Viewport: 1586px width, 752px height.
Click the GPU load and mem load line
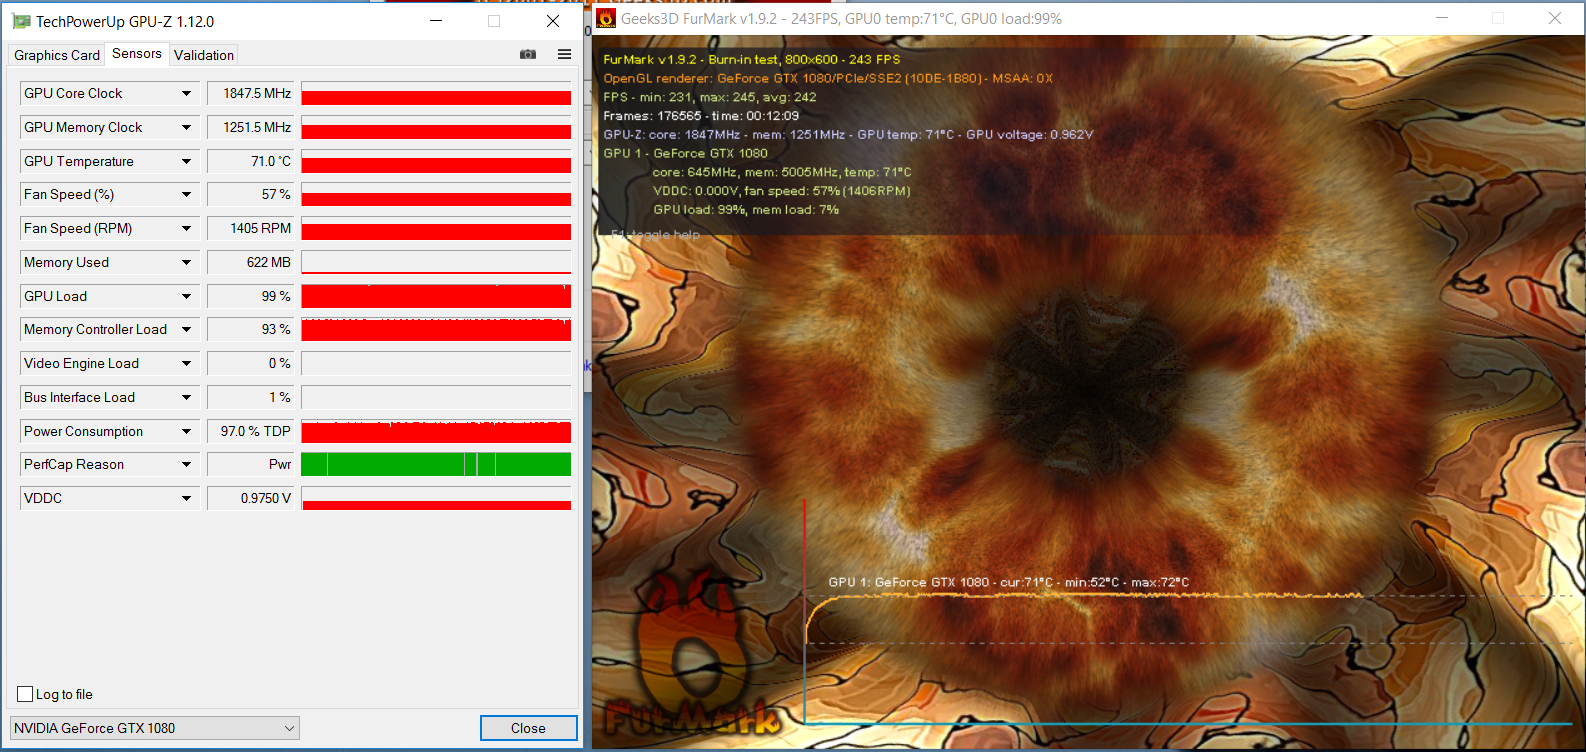(746, 209)
